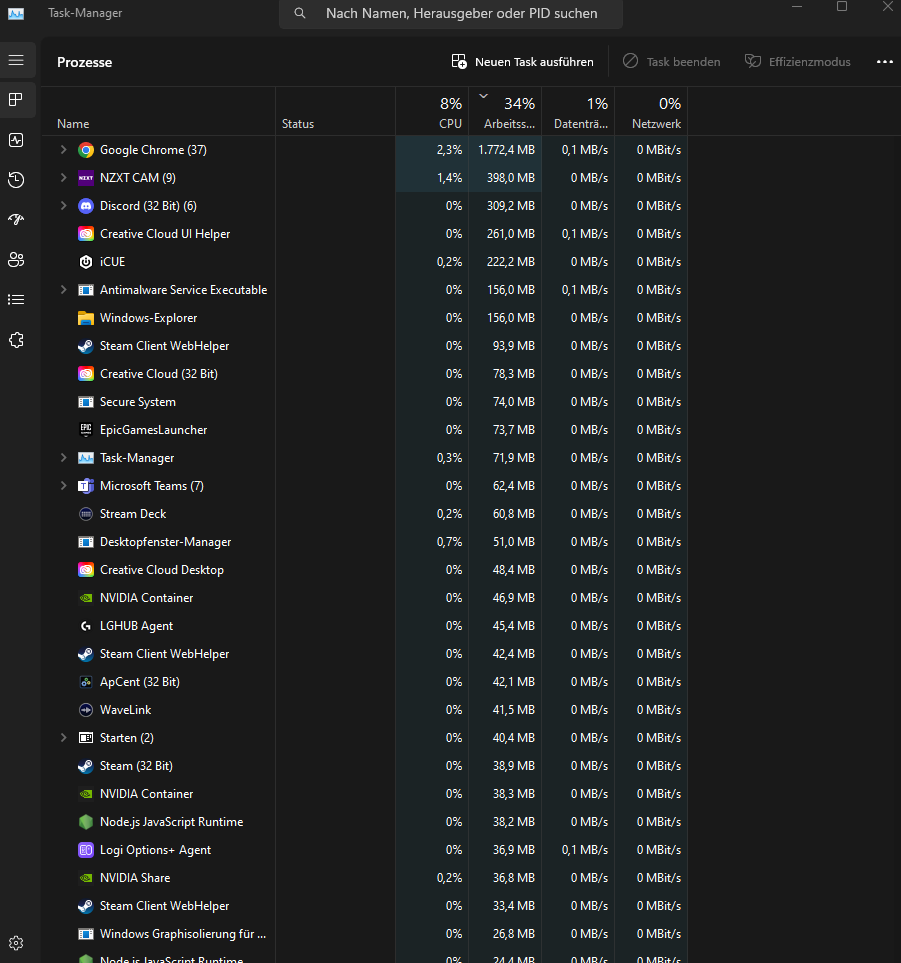Click the 222,2 MB memory cell
Image resolution: width=901 pixels, height=963 pixels.
[505, 262]
